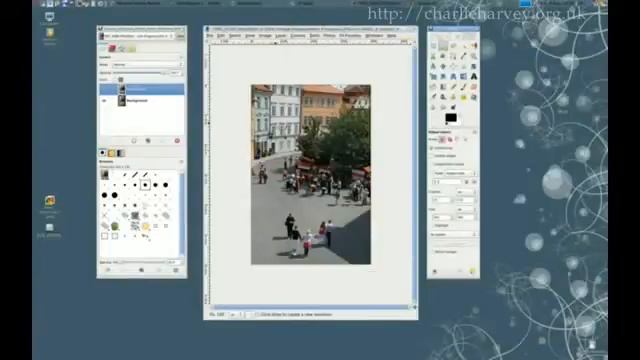Choose the add to selection mode icon
640x360 pixels.
450,140
